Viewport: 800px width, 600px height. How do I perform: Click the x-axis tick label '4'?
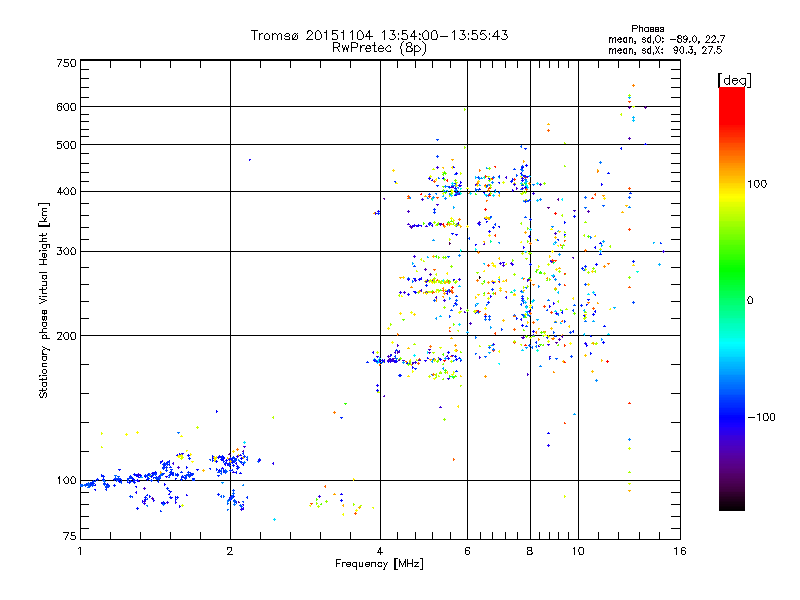(x=380, y=551)
